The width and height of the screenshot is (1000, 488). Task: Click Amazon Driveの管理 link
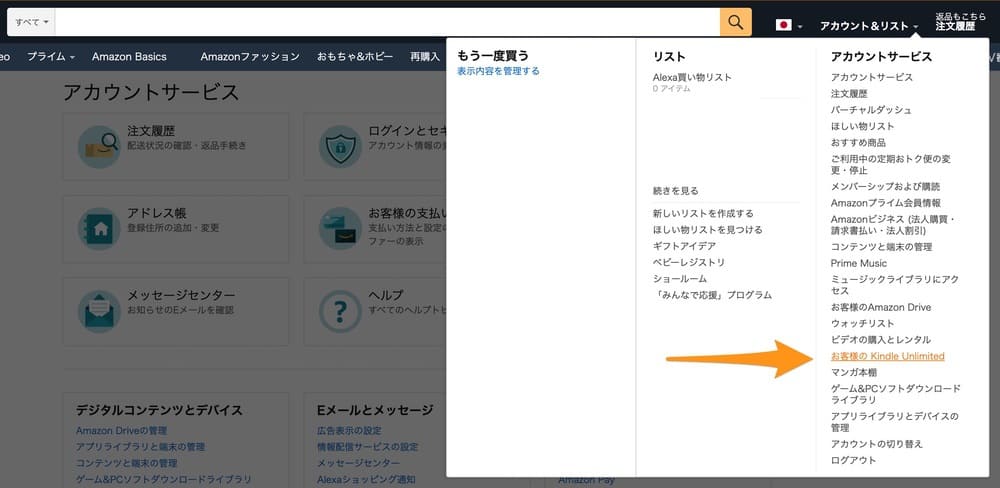[x=121, y=430]
